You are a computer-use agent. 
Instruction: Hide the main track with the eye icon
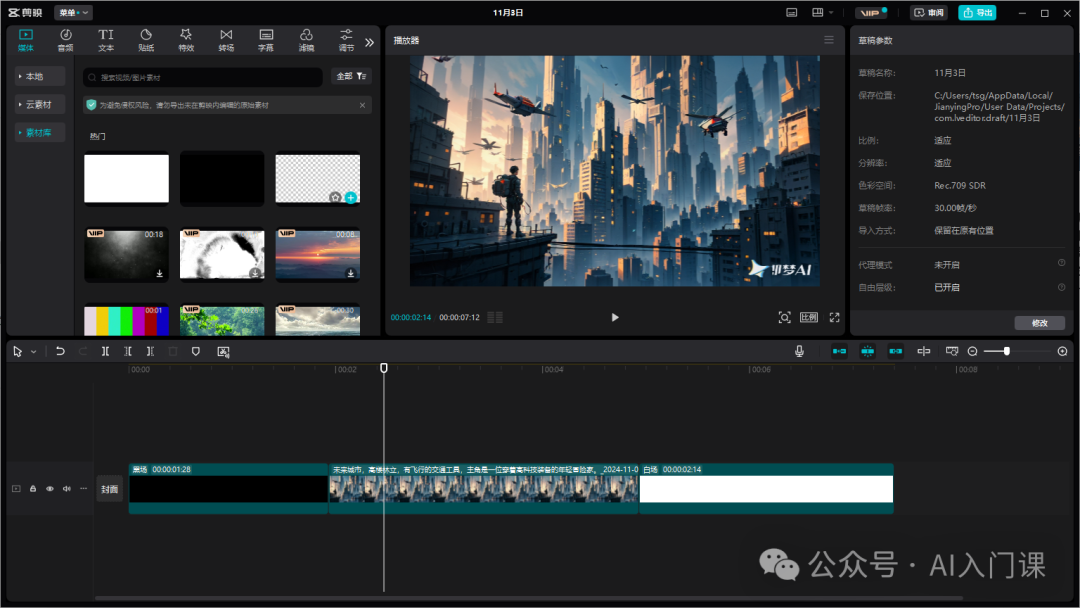click(x=50, y=489)
